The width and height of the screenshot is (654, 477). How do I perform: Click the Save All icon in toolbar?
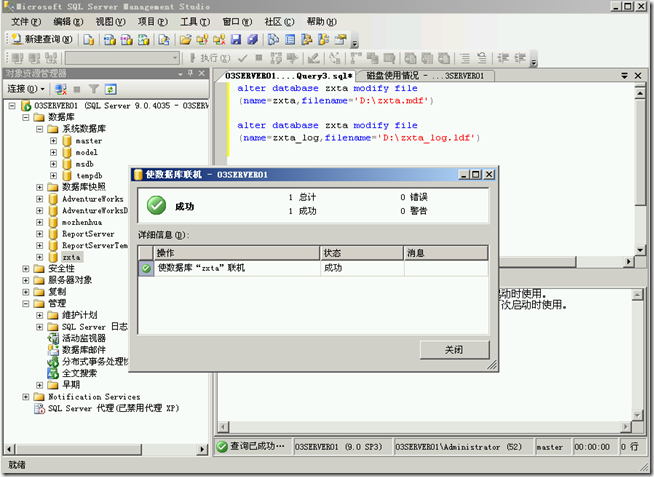[x=252, y=40]
